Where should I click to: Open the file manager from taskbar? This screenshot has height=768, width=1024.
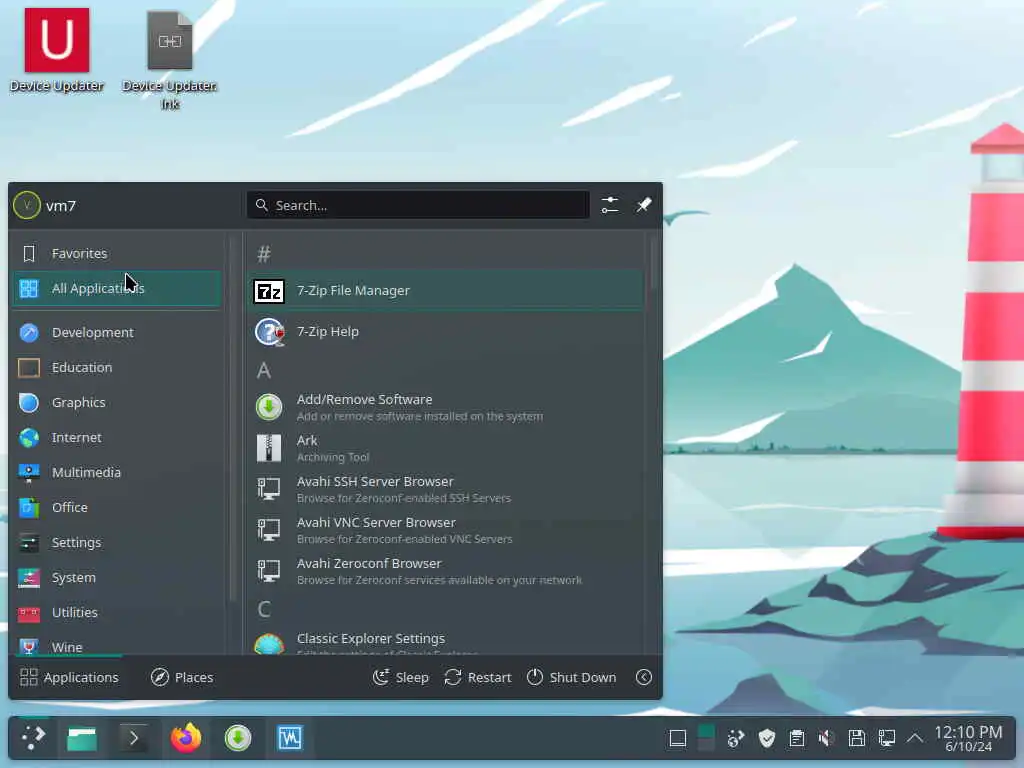tap(82, 738)
